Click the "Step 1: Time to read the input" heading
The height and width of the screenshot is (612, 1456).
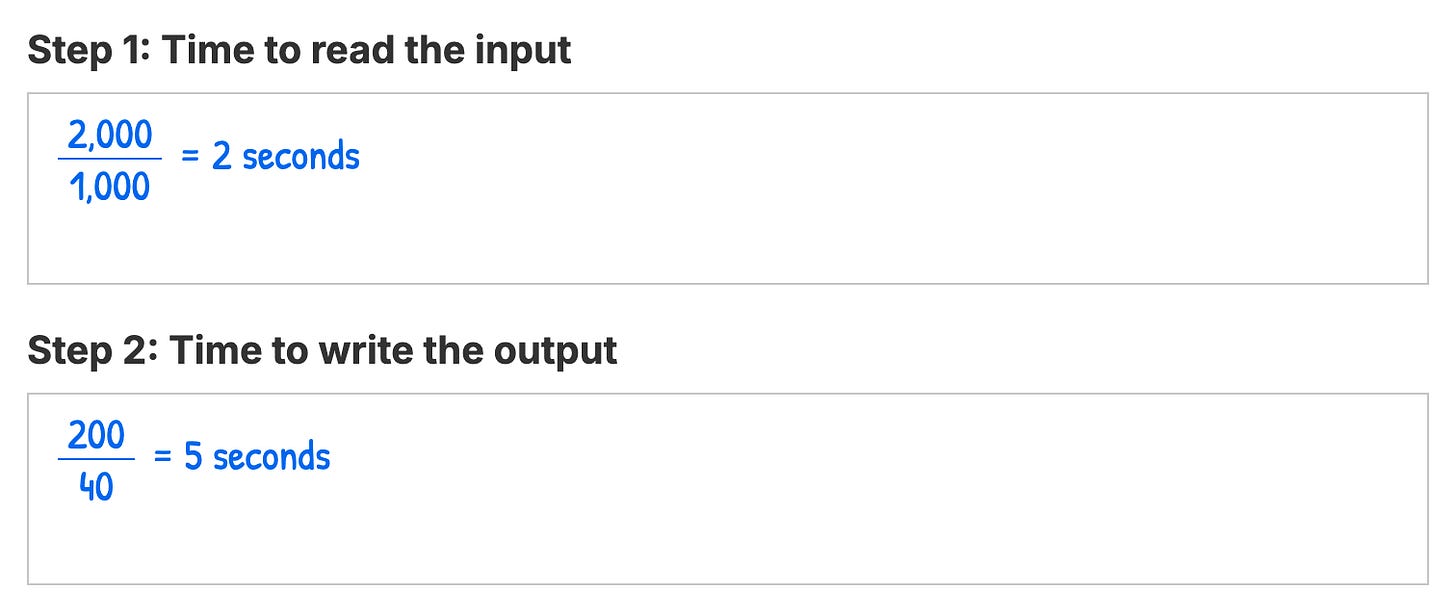299,48
